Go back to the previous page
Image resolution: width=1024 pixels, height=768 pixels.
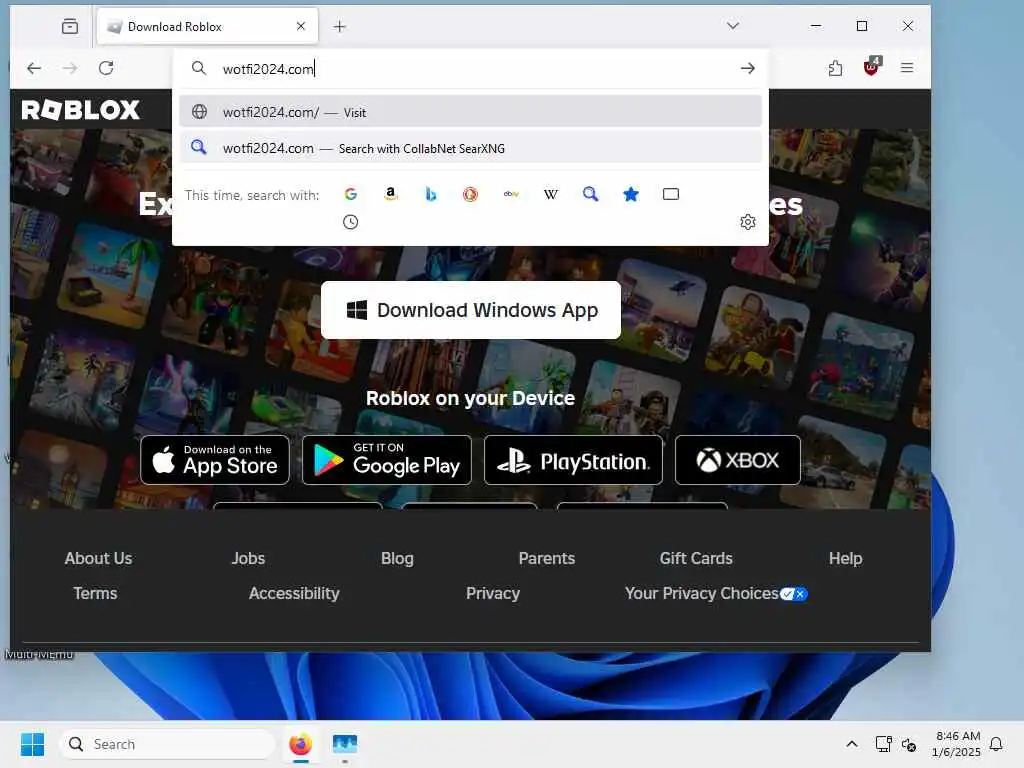[34, 68]
